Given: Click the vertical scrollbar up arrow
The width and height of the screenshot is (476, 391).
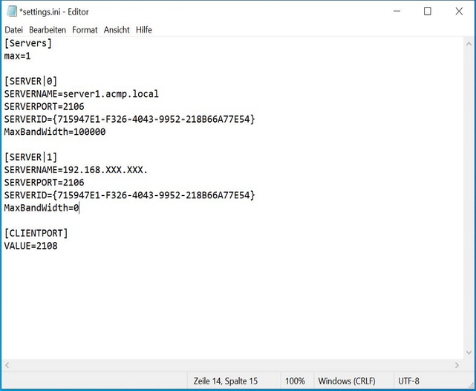Looking at the screenshot, I should 468,44.
